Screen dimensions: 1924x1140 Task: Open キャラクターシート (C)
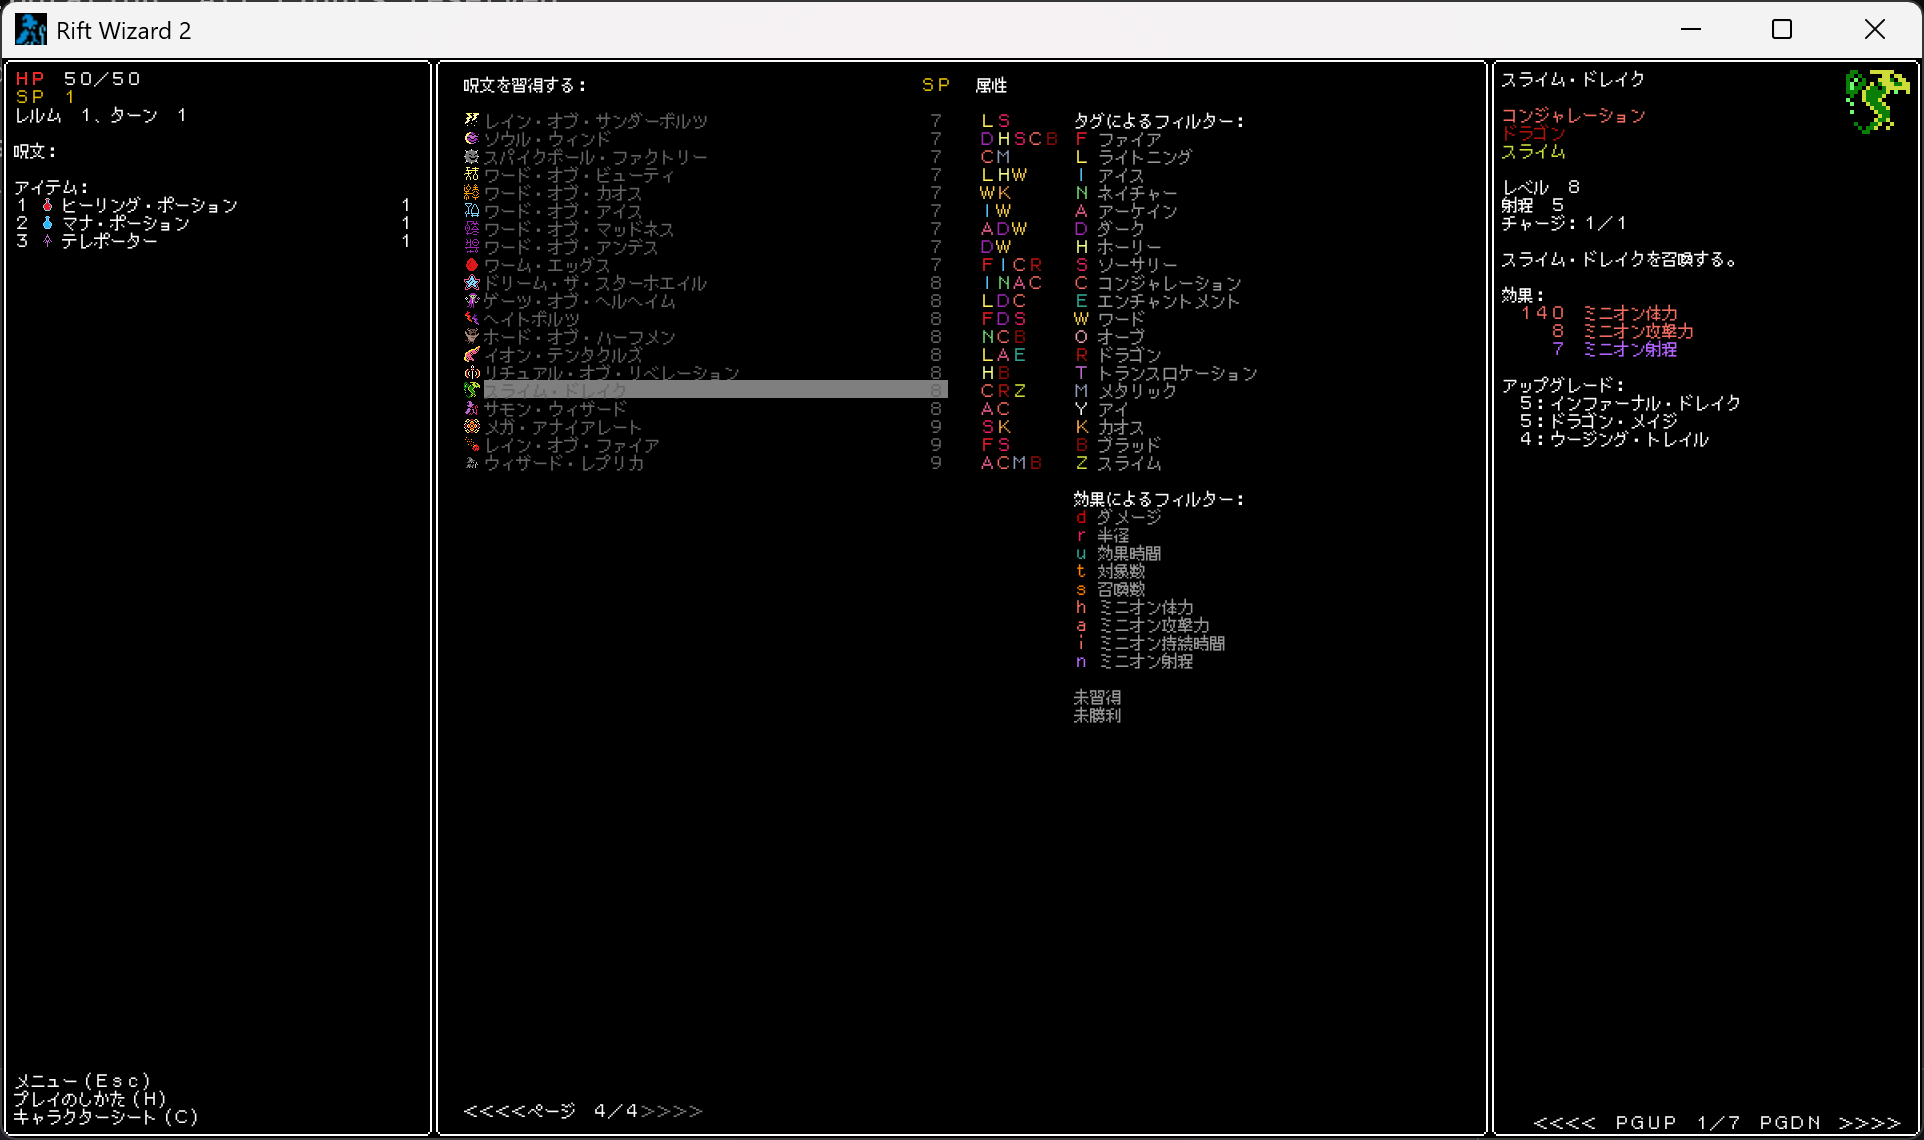pyautogui.click(x=106, y=1117)
